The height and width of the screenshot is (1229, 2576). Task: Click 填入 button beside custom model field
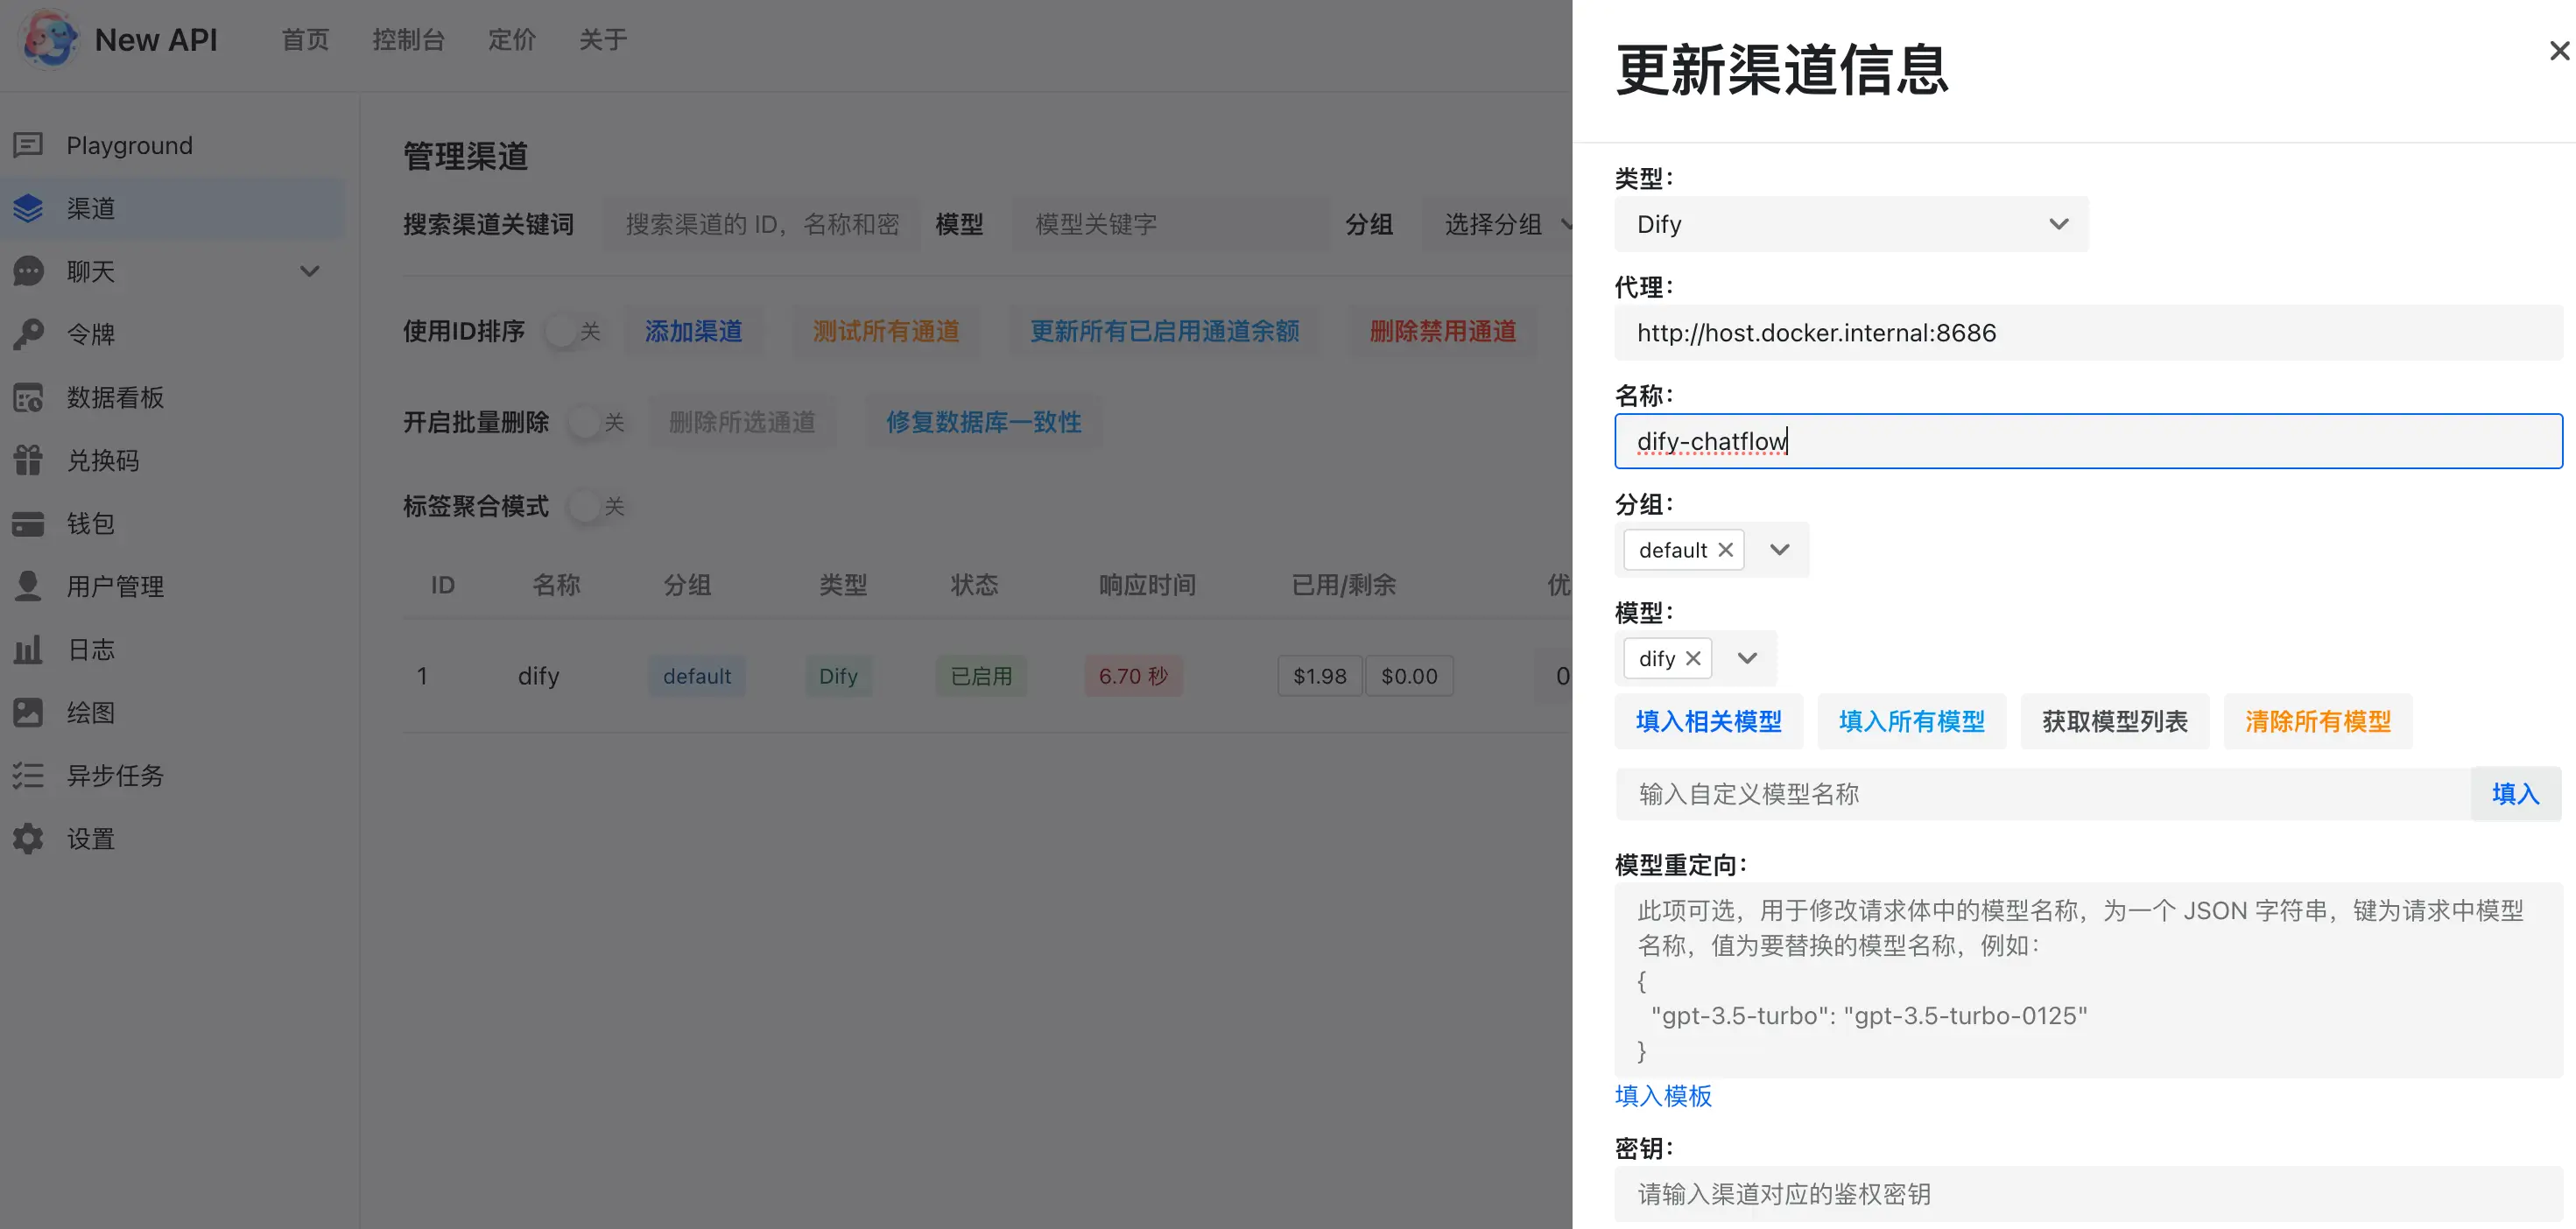(2516, 794)
